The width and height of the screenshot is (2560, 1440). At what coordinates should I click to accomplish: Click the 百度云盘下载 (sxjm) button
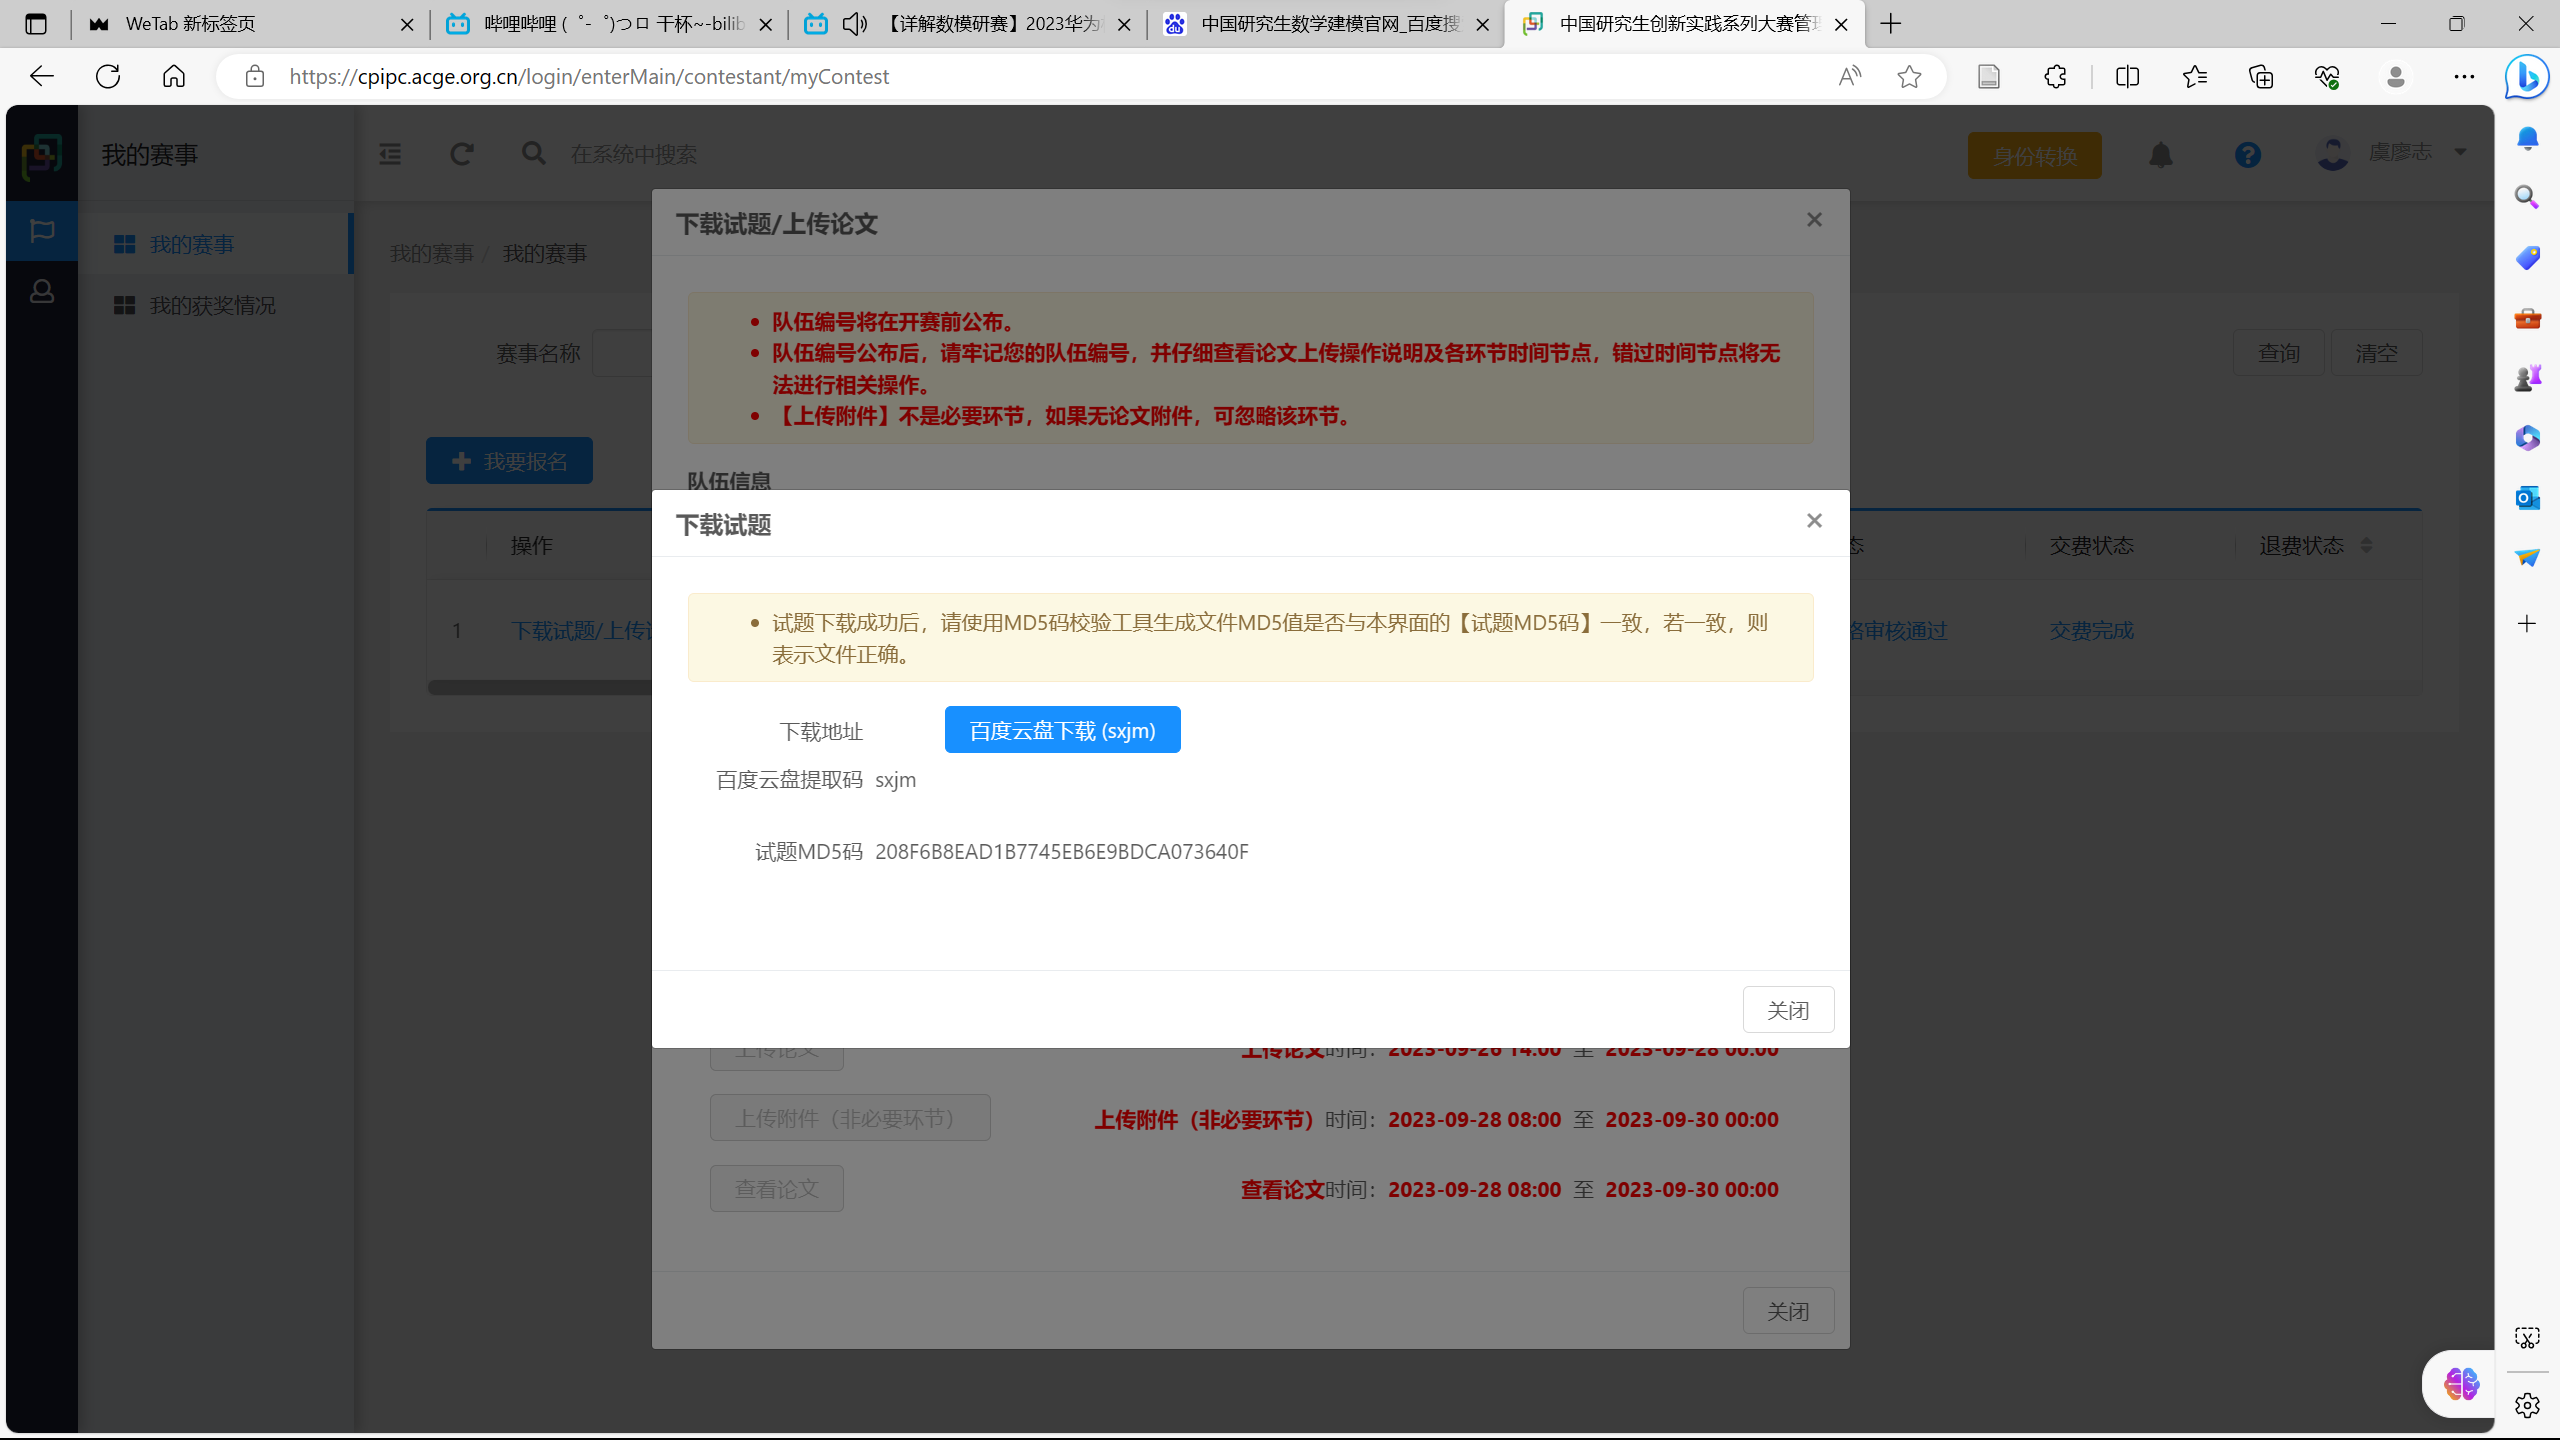coord(1062,730)
